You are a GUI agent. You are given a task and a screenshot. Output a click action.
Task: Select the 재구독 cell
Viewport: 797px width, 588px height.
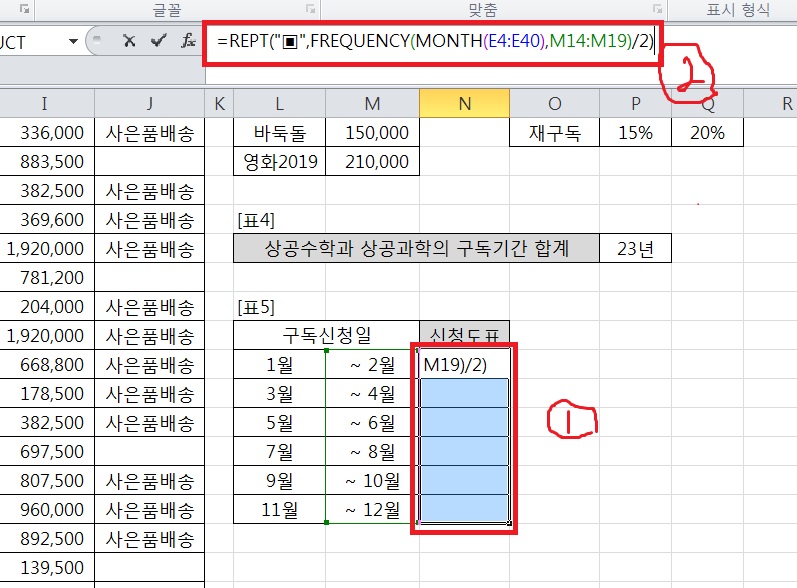coord(554,132)
